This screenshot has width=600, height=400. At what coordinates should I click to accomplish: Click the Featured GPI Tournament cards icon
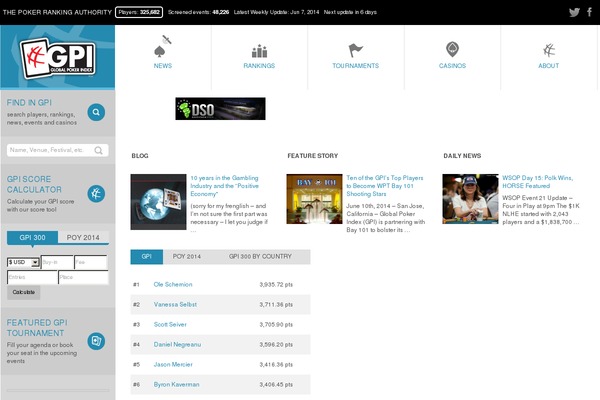(96, 341)
